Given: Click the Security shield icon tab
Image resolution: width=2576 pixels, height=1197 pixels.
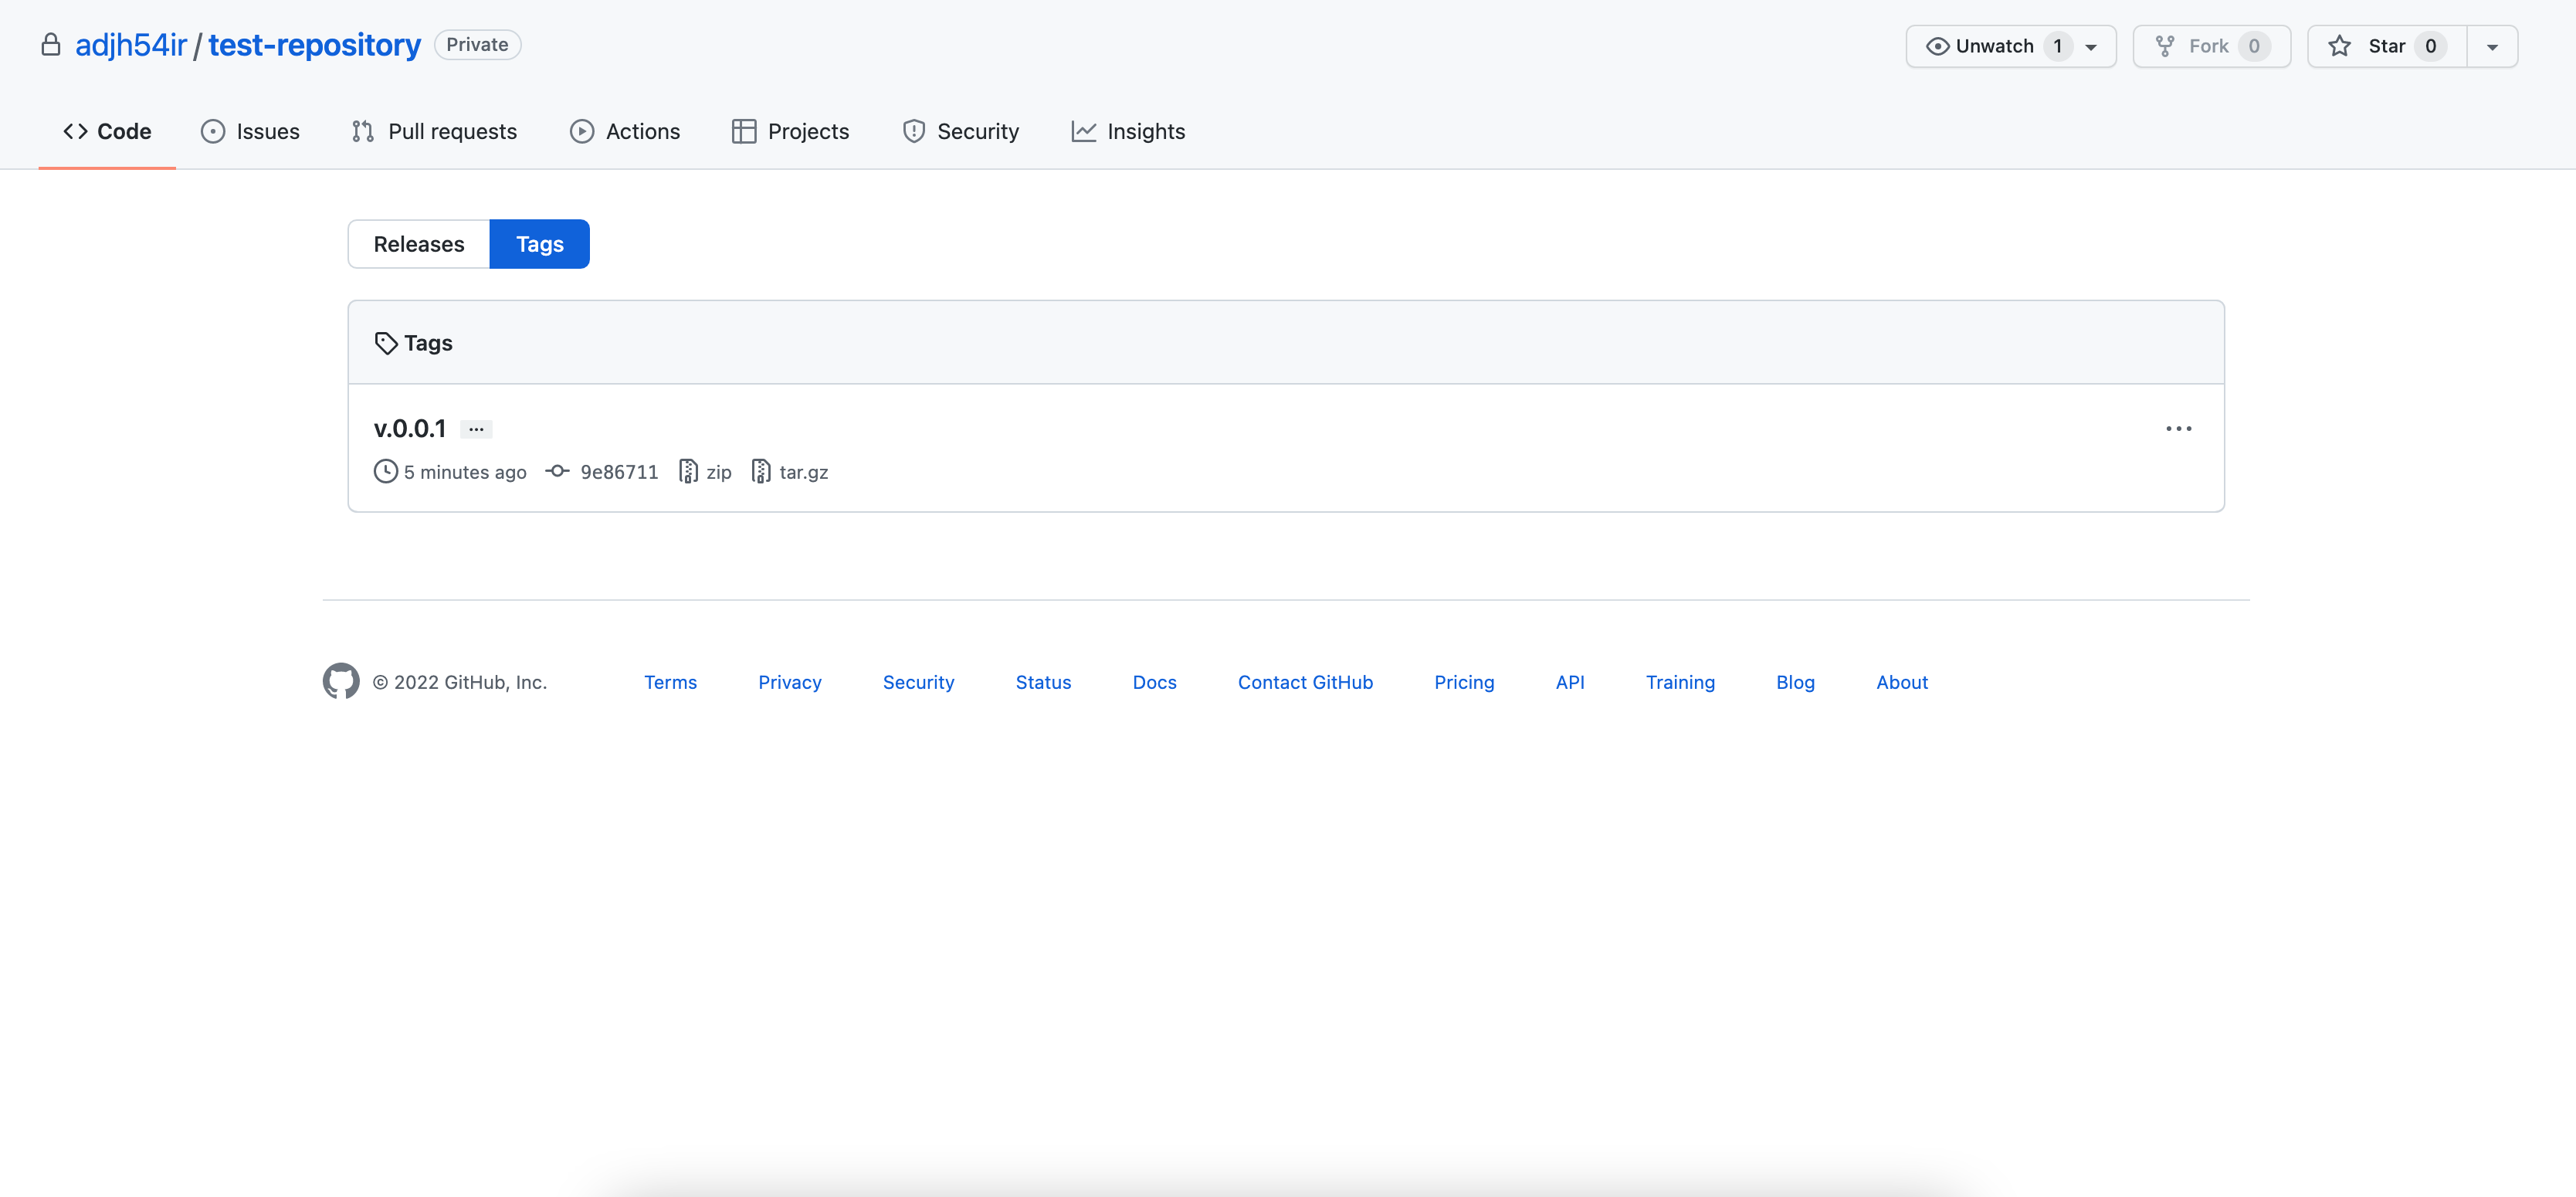Looking at the screenshot, I should click(x=913, y=131).
